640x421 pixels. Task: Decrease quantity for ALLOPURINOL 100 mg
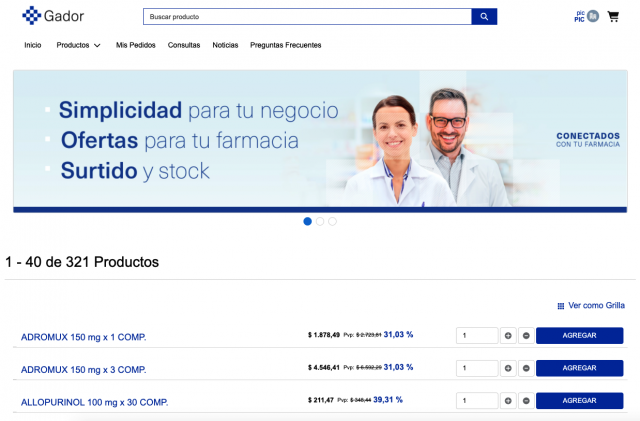click(x=526, y=400)
